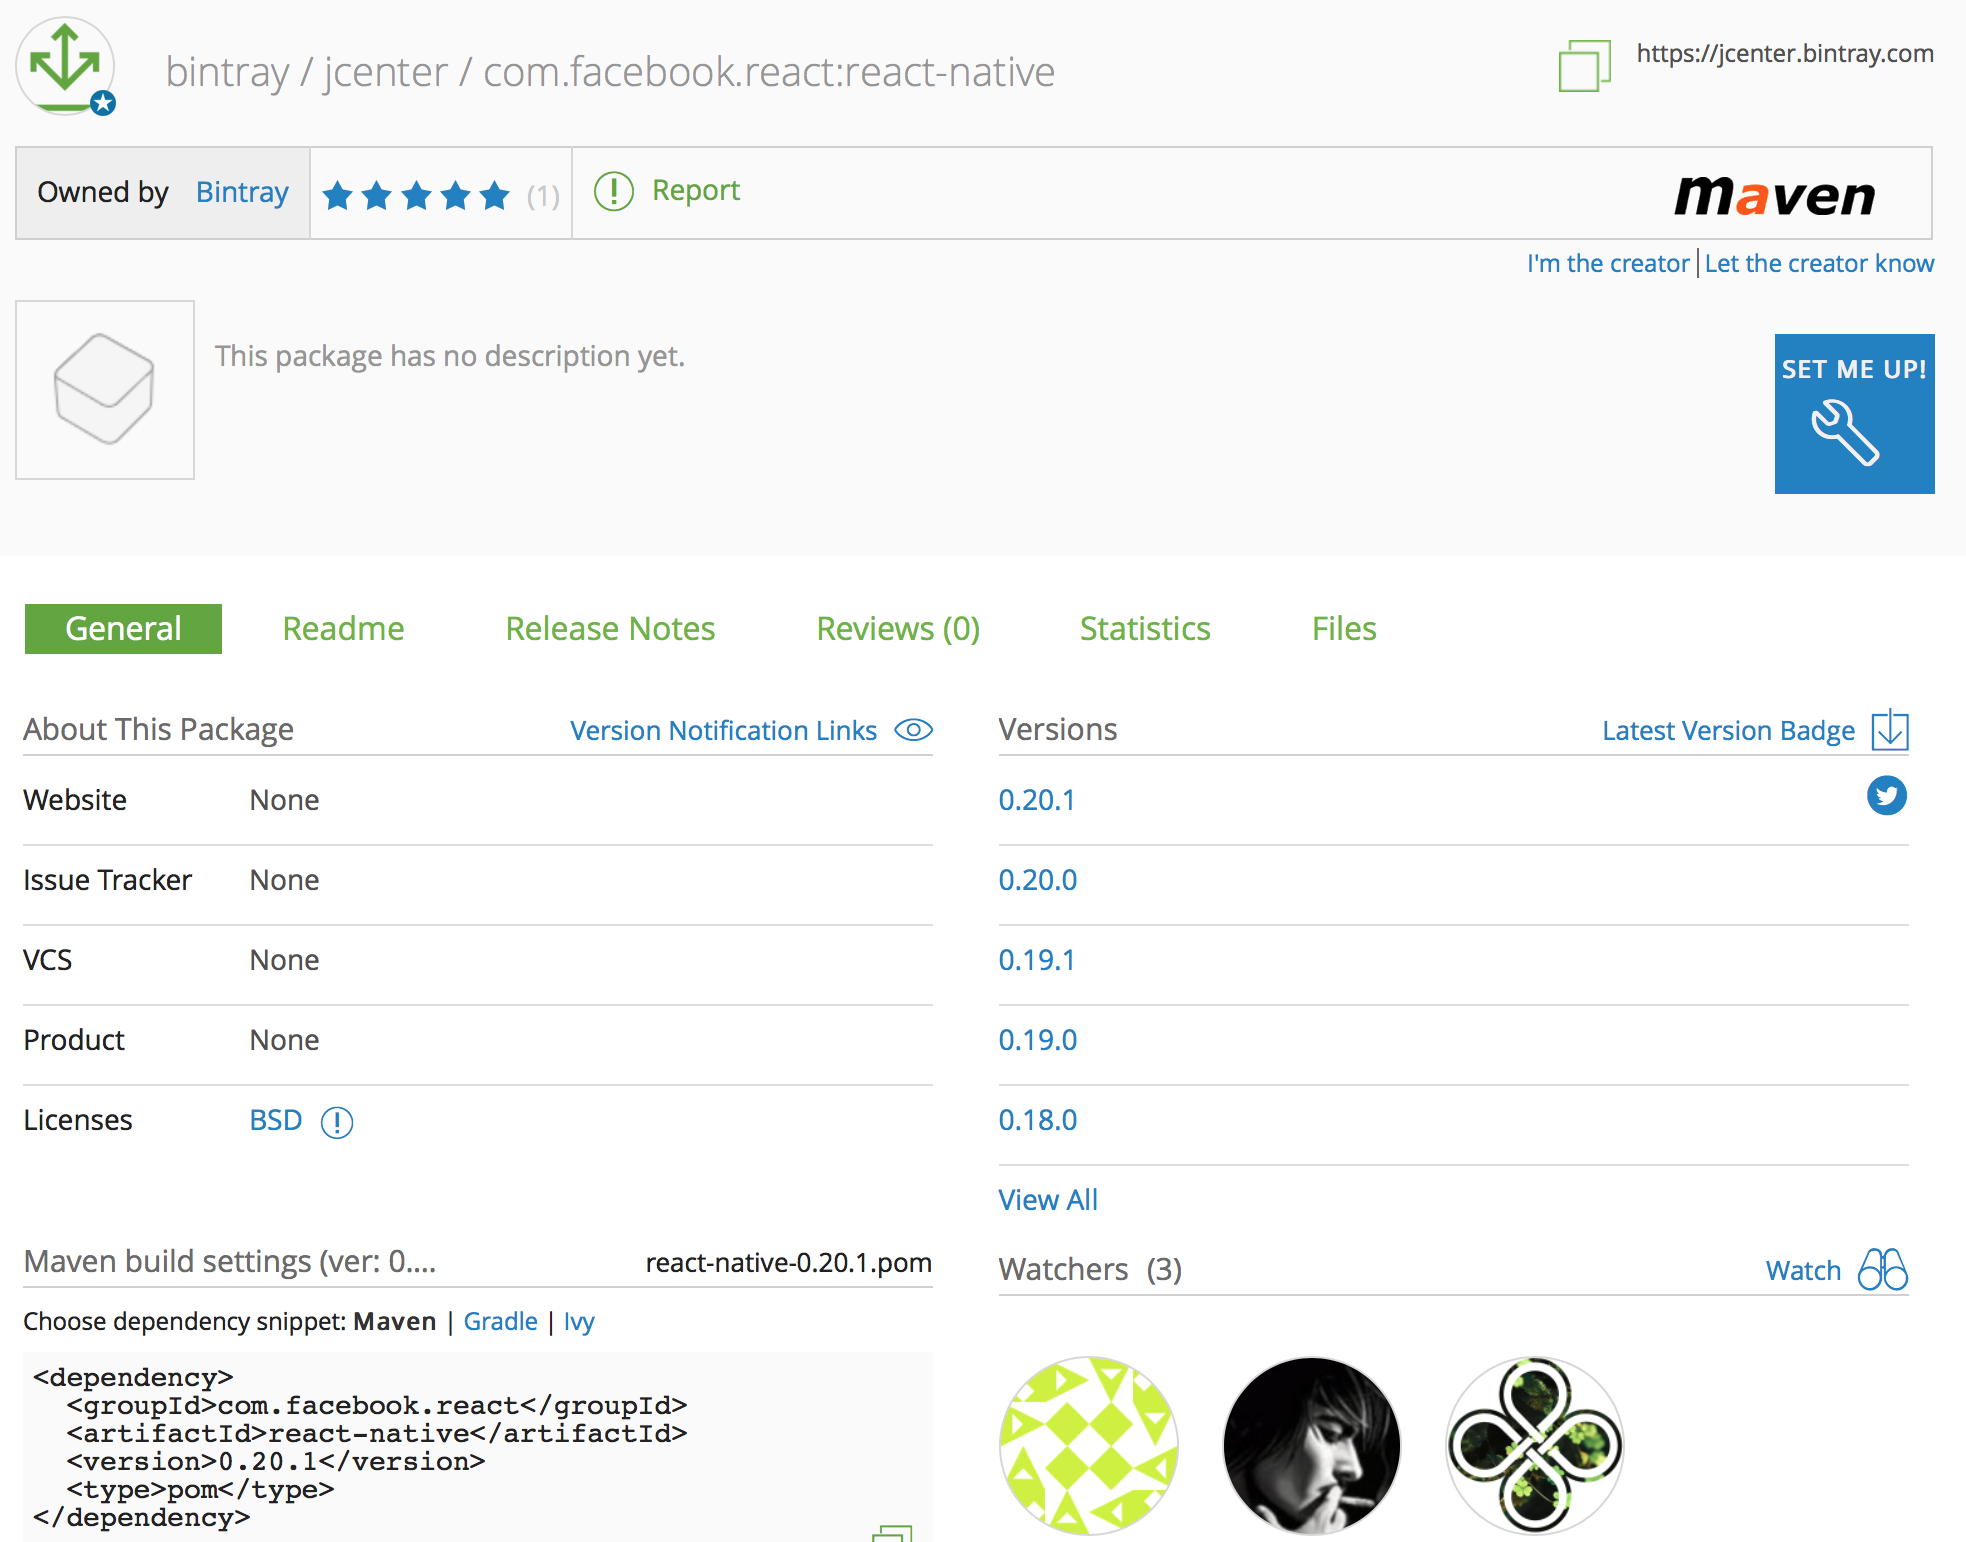Click the Maven logo icon
This screenshot has height=1542, width=1966.
[x=1776, y=193]
